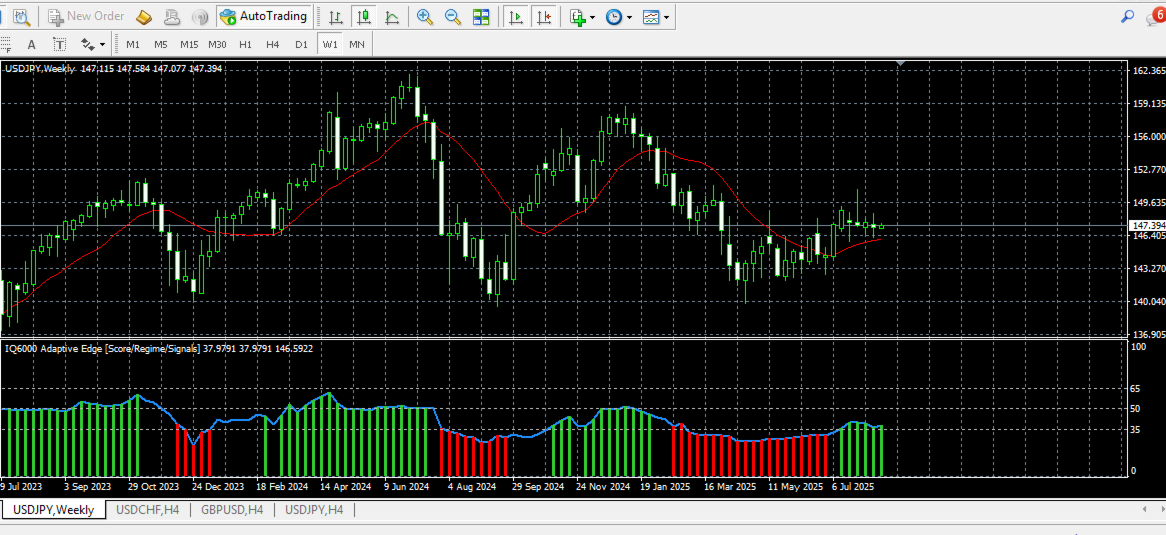Click the New Order button
This screenshot has width=1166, height=535.
(86, 16)
